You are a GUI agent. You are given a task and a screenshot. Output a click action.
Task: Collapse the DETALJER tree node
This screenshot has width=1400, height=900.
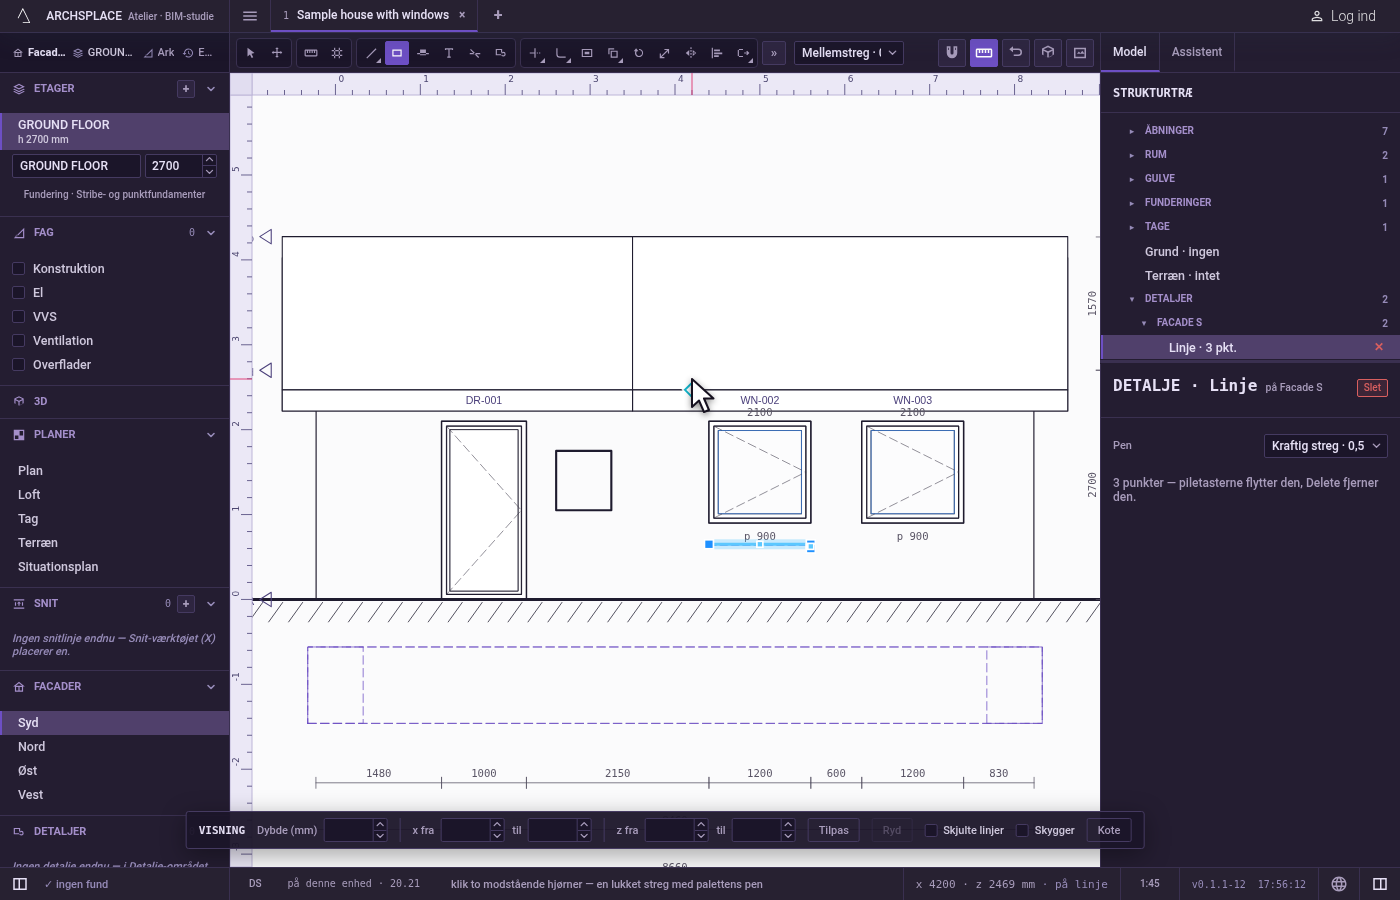pos(1132,299)
